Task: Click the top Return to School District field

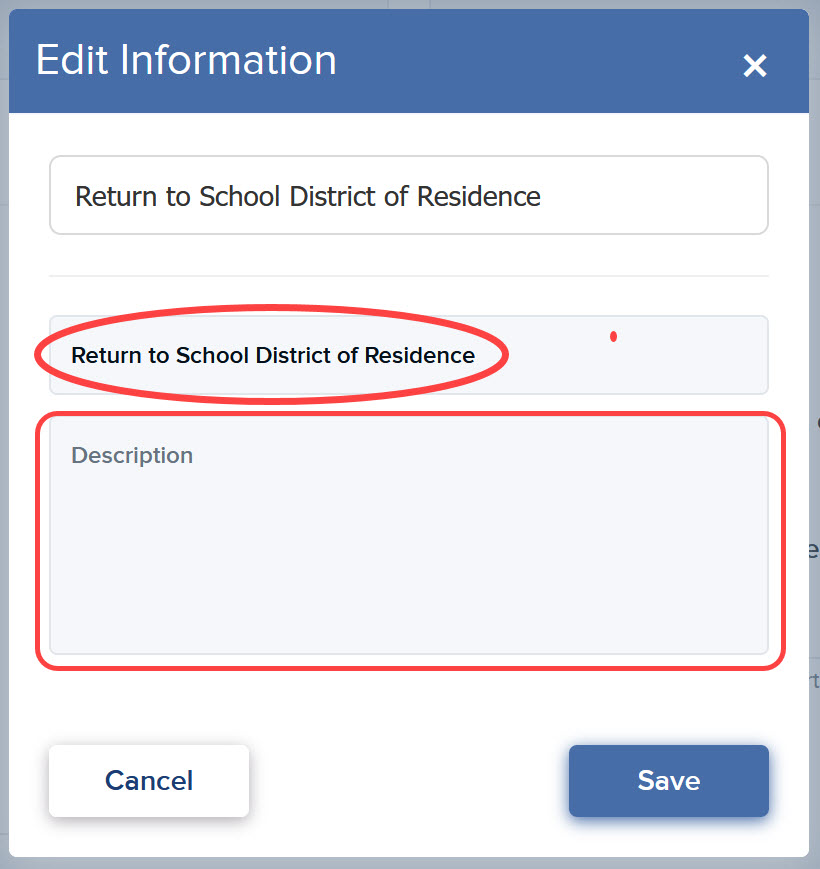Action: (x=409, y=195)
